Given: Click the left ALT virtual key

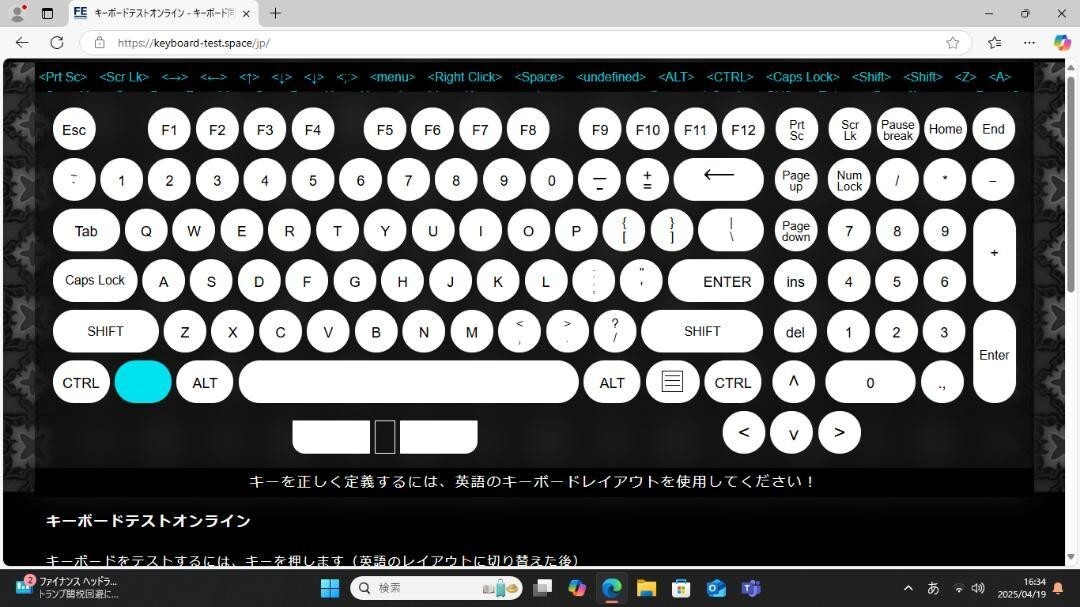Looking at the screenshot, I should coord(205,382).
